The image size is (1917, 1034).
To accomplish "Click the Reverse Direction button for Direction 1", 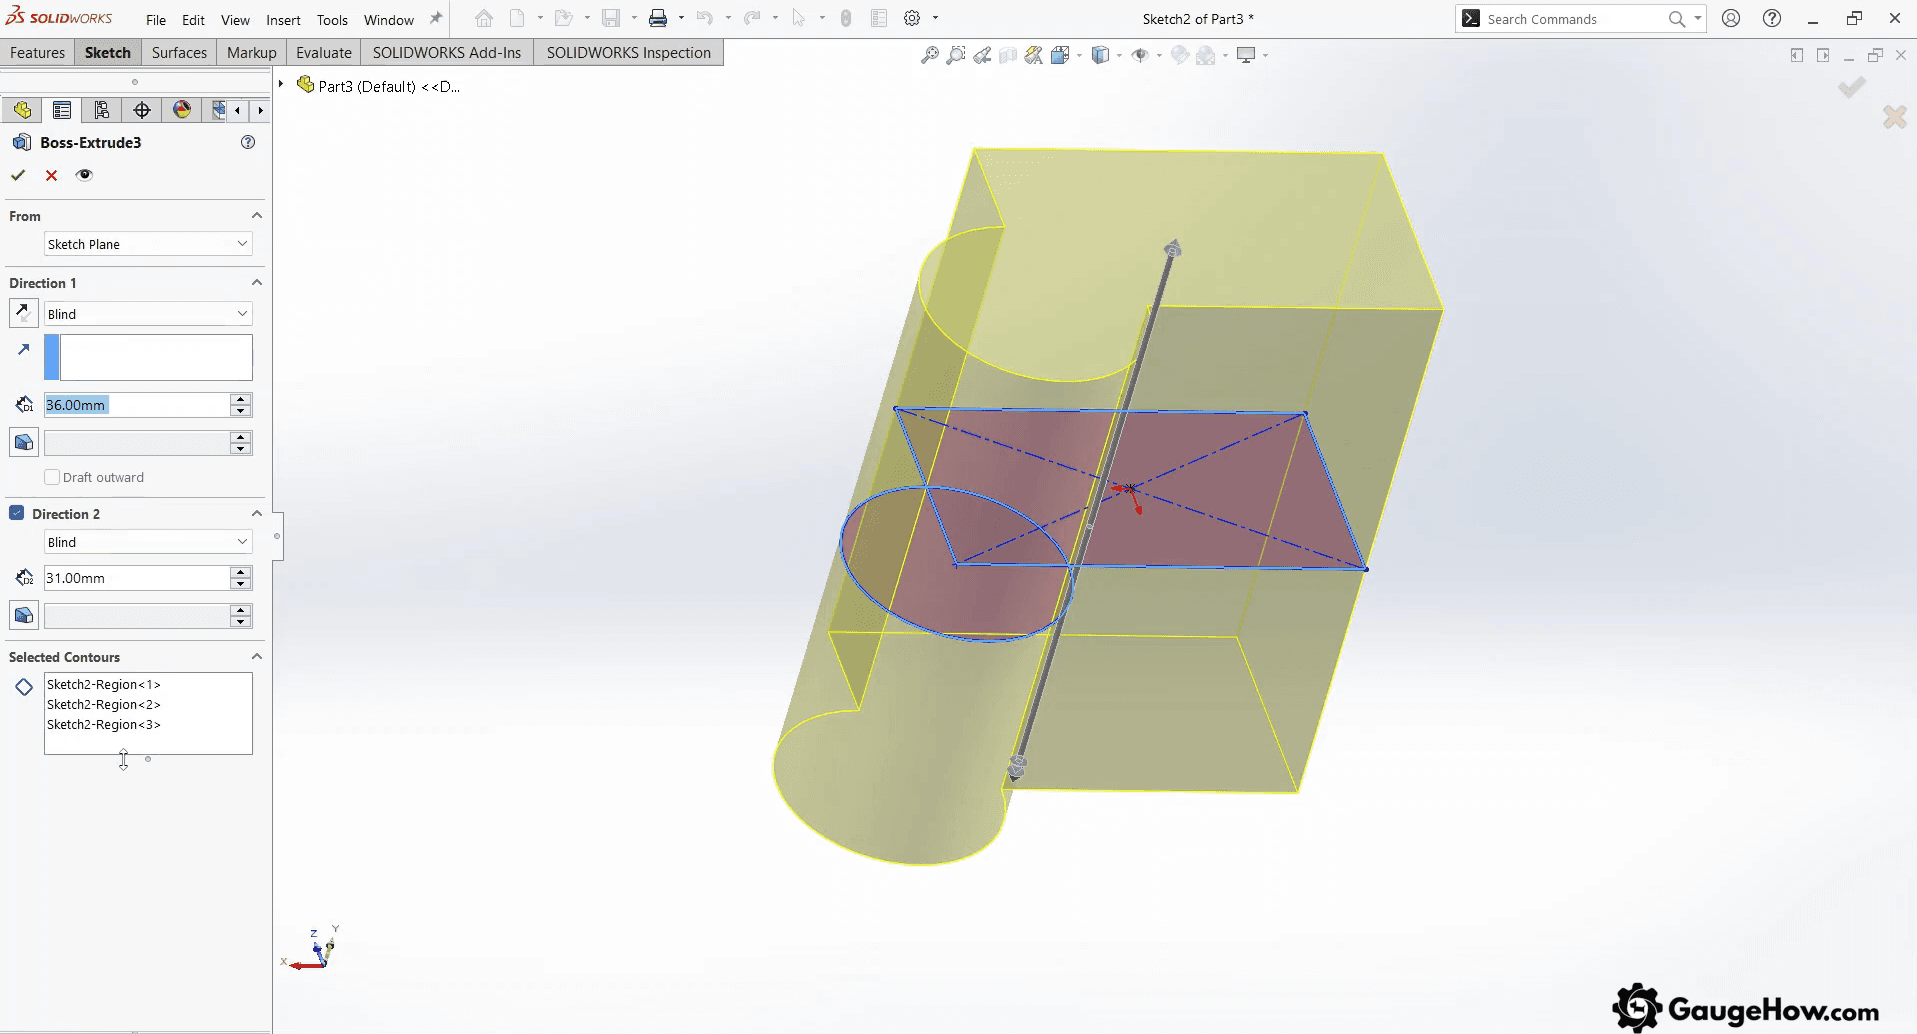I will [x=22, y=312].
